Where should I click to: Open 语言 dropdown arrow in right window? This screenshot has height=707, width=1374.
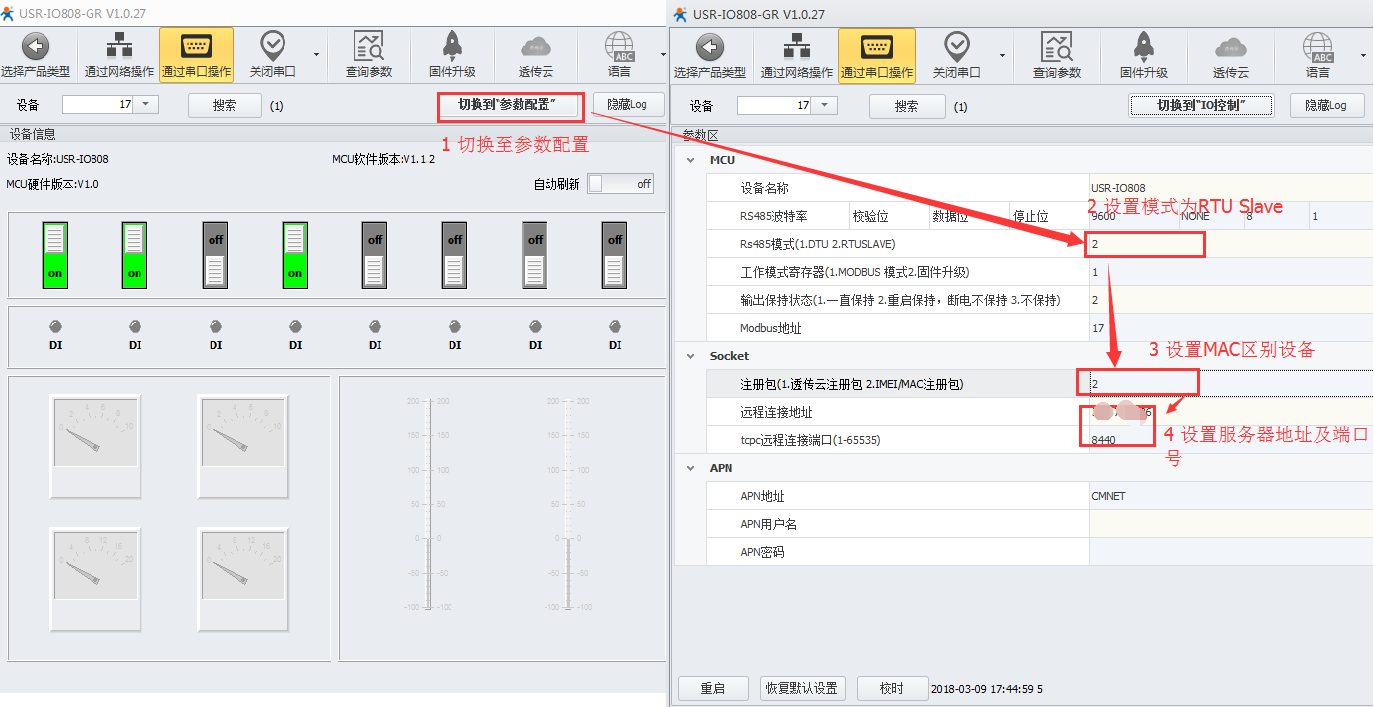click(x=1363, y=55)
